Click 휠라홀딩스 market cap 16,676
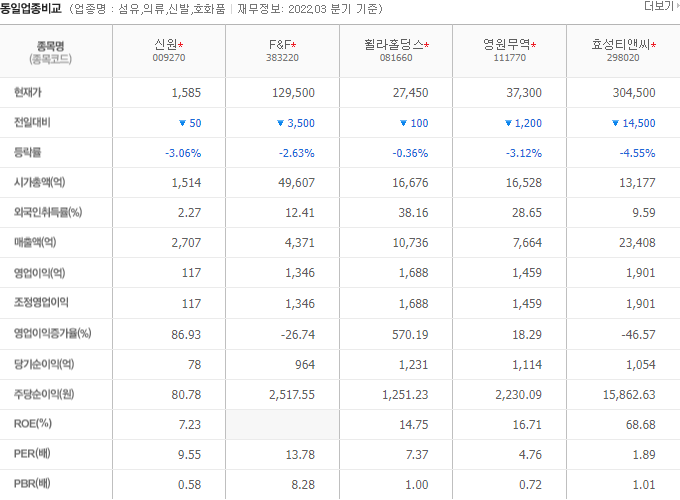680x500 pixels. coord(410,183)
